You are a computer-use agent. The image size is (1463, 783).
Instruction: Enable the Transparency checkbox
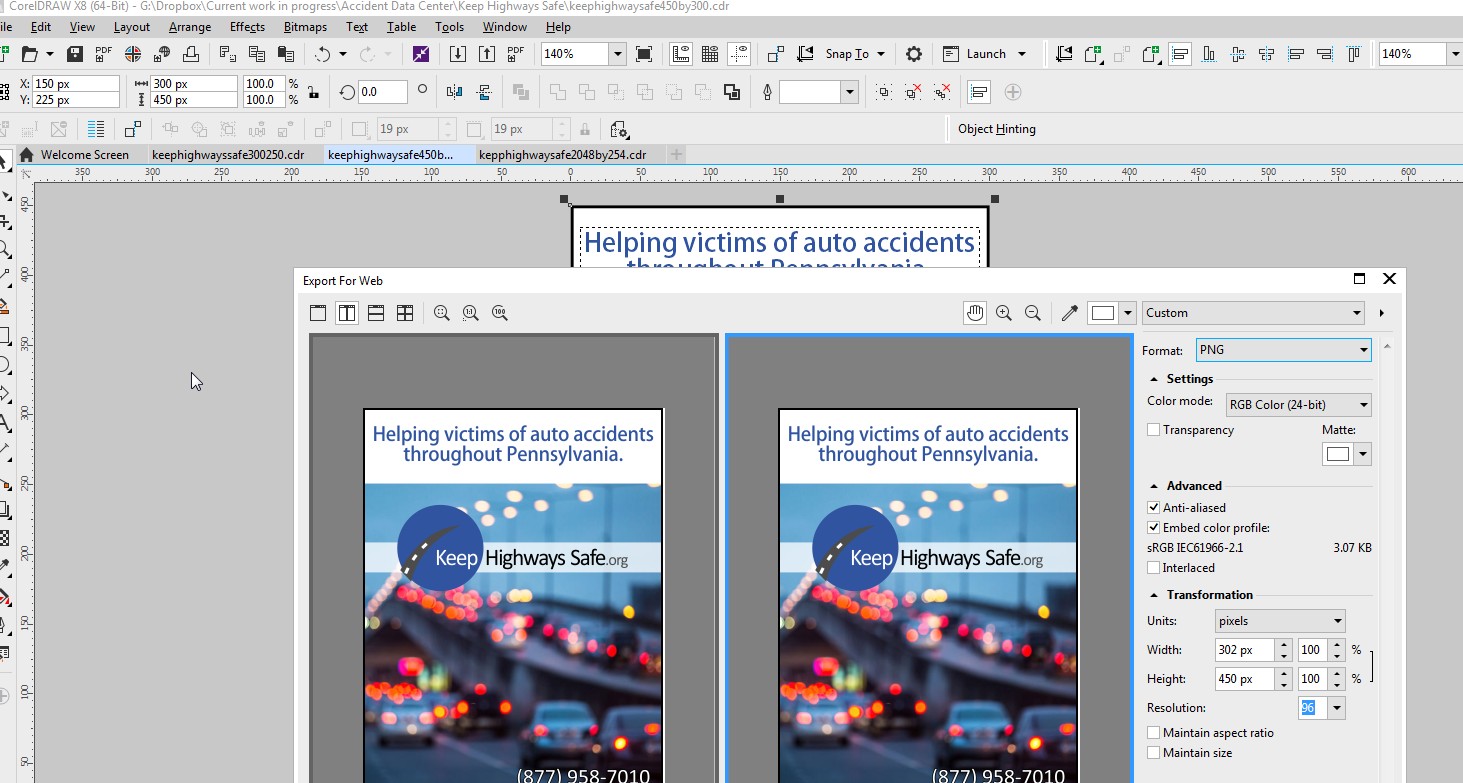coord(1154,430)
